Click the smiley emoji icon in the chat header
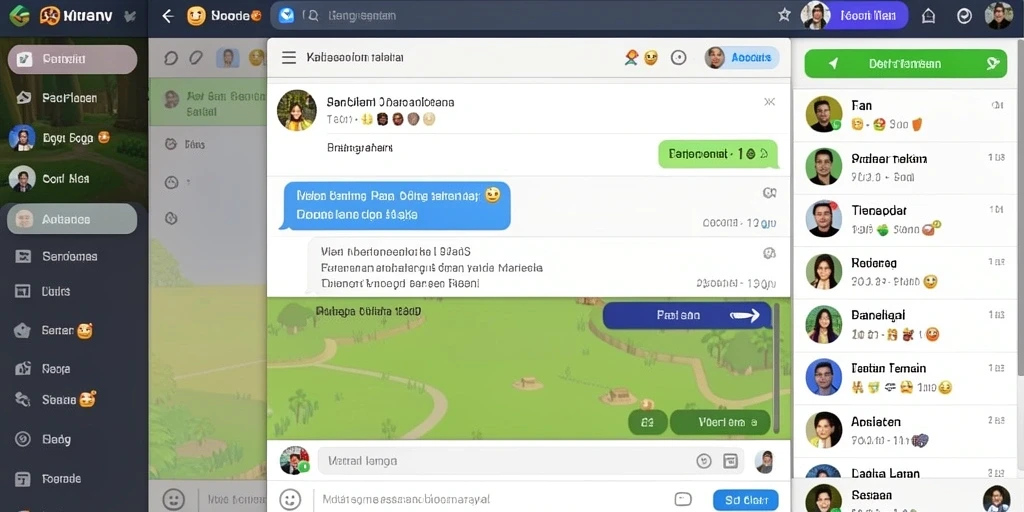The image size is (1024, 512). (x=651, y=58)
